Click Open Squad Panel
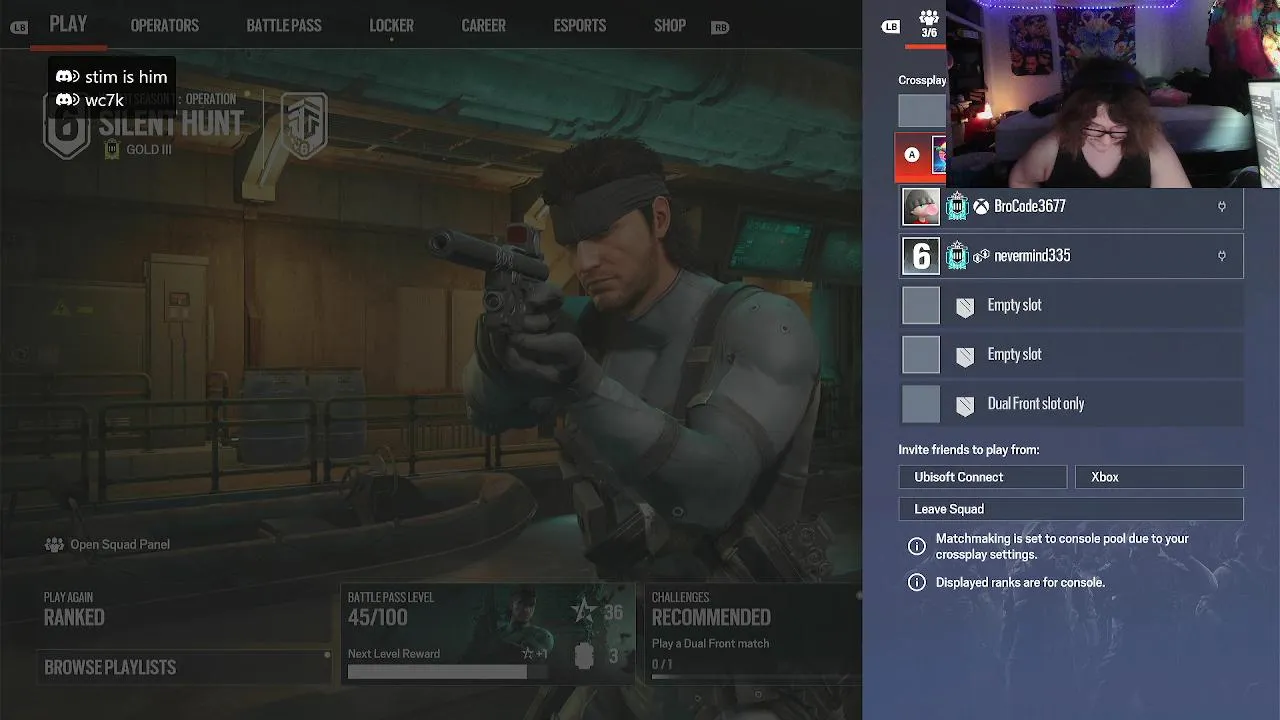The width and height of the screenshot is (1280, 720). [x=120, y=545]
